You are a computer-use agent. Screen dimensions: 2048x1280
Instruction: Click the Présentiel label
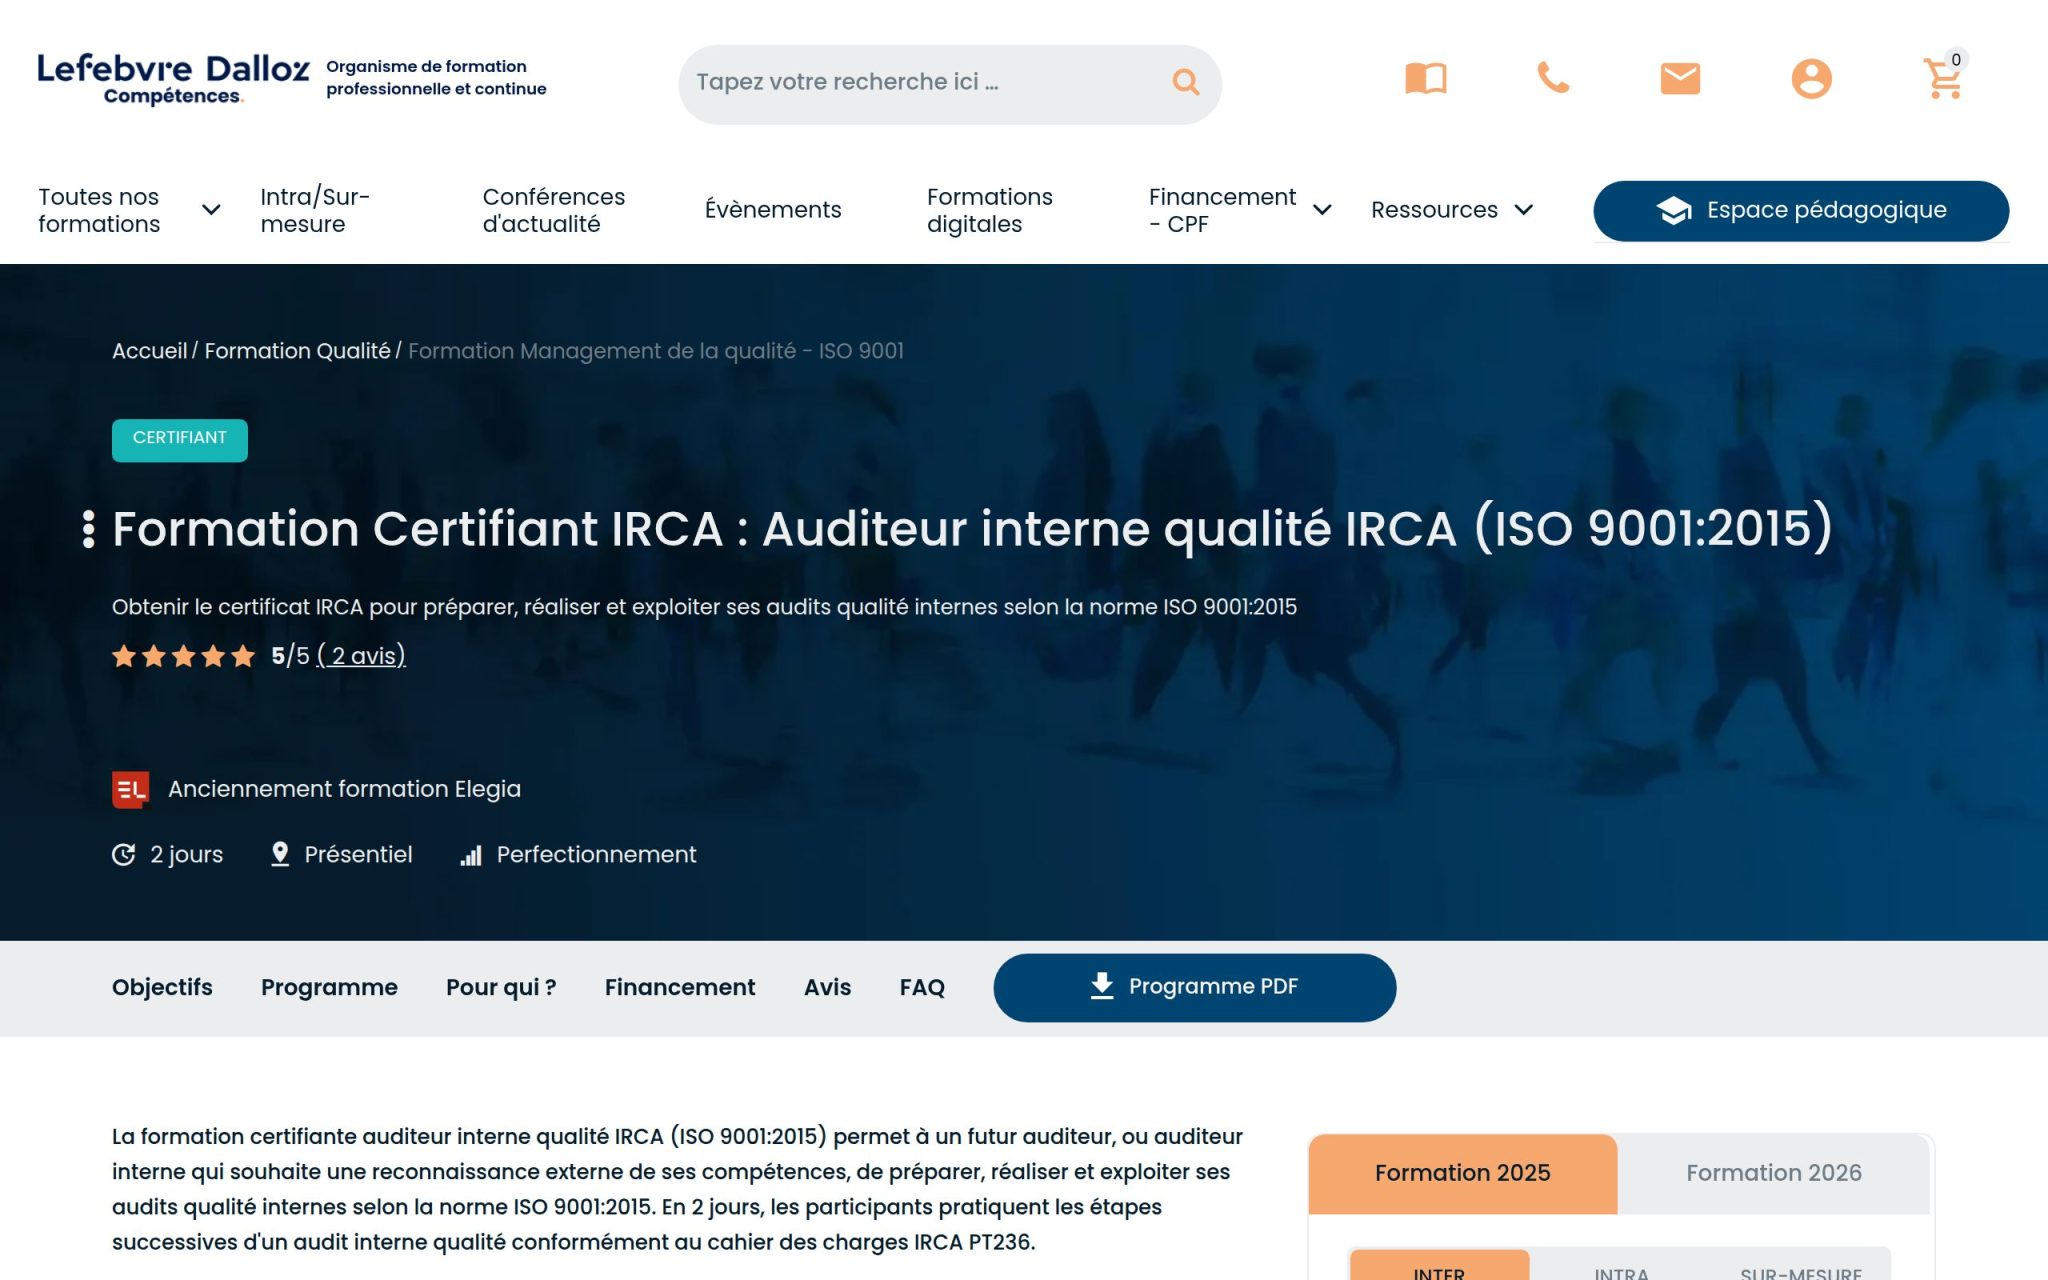[358, 855]
